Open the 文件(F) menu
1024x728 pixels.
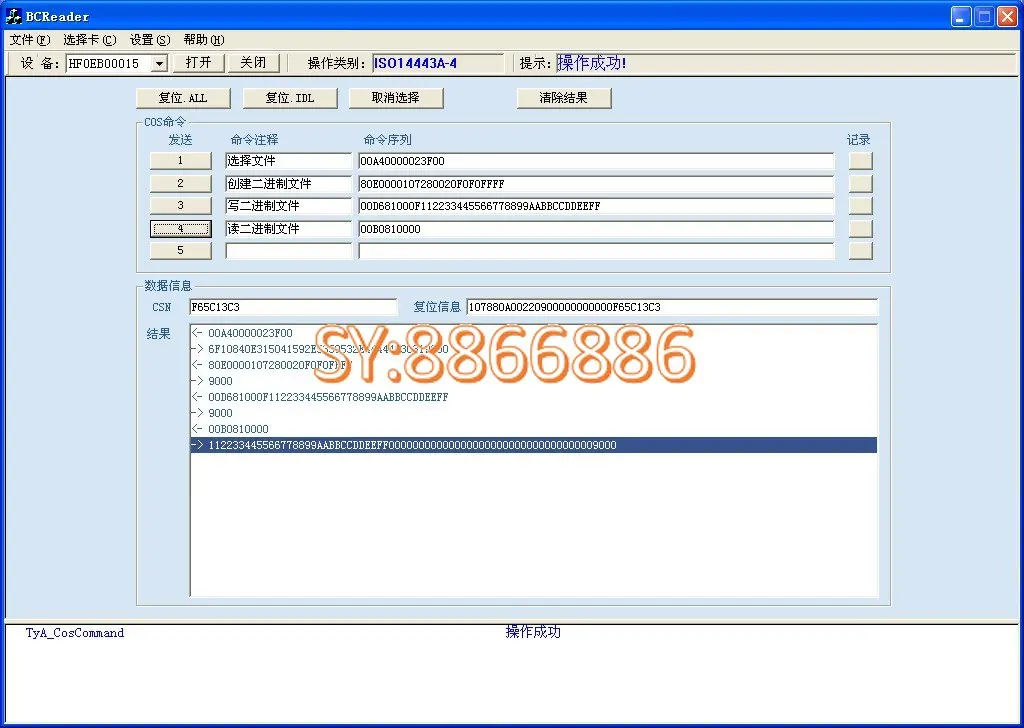[30, 40]
